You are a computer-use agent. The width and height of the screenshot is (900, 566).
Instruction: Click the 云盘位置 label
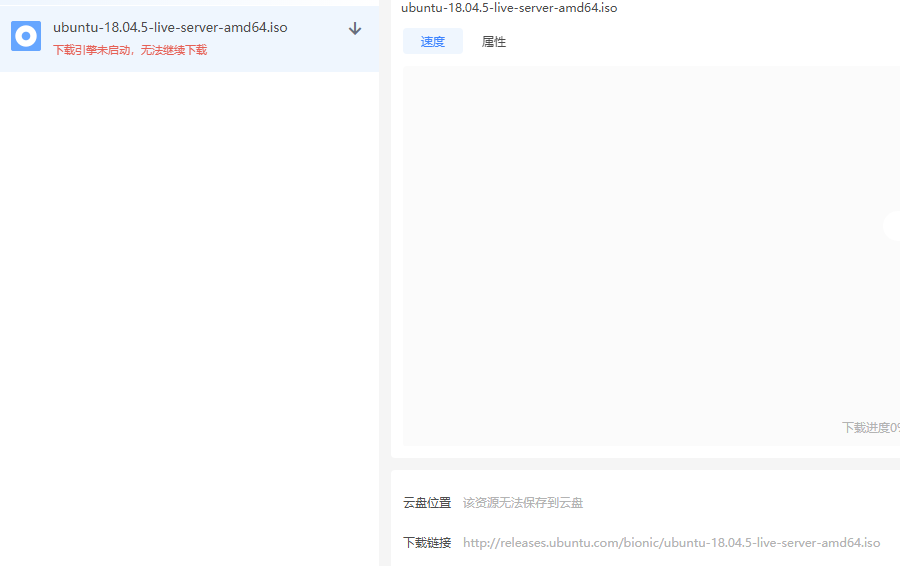tap(427, 503)
